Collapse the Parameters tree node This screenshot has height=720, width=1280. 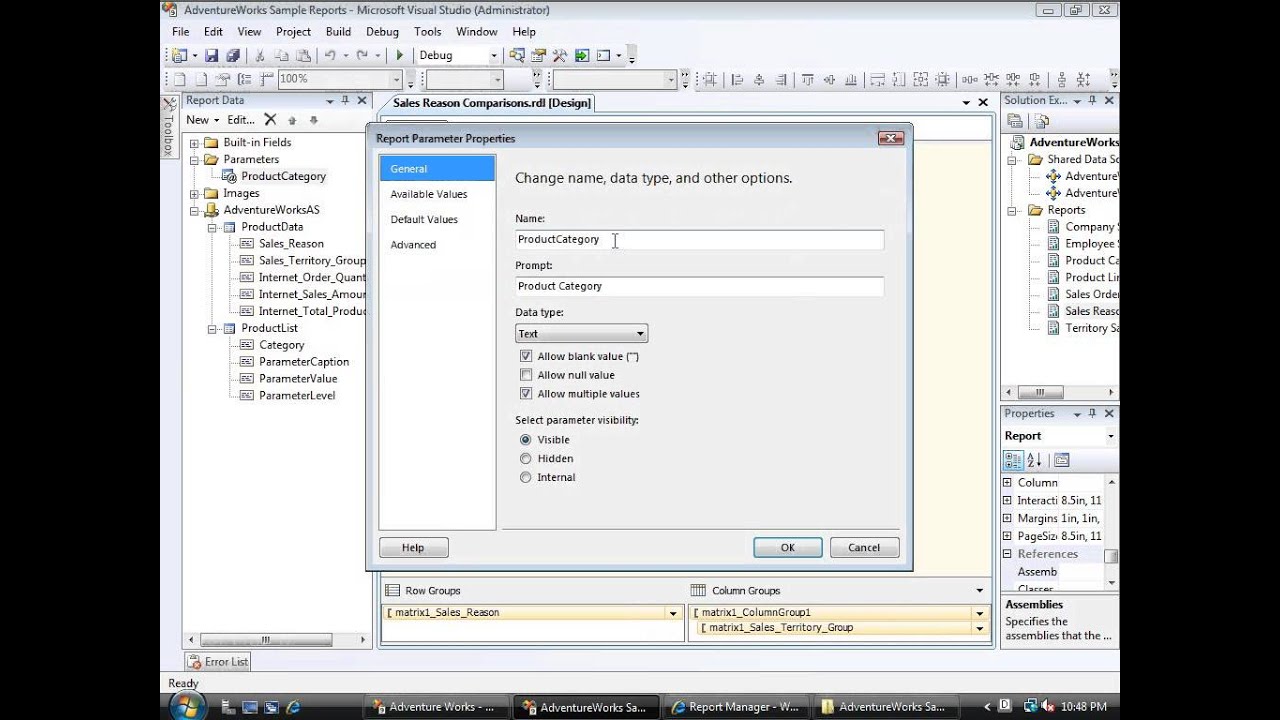(x=195, y=160)
